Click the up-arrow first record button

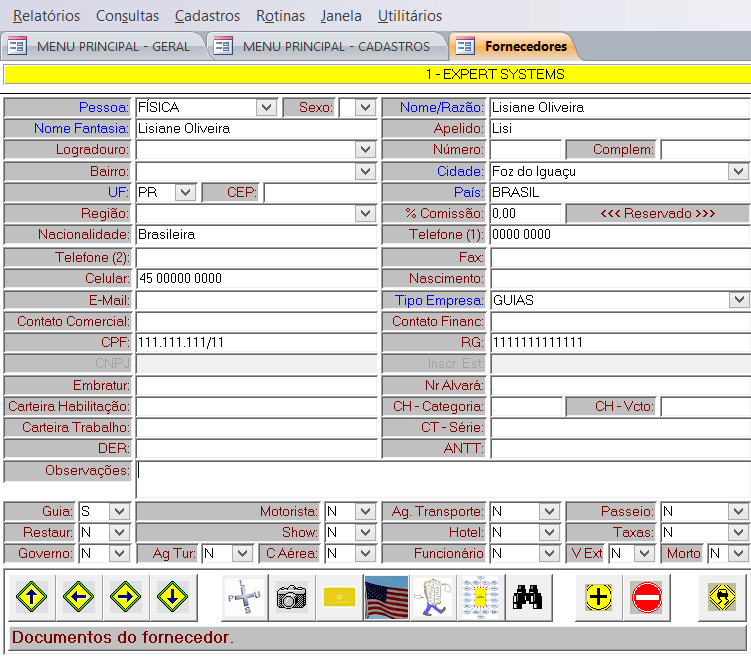(31, 598)
